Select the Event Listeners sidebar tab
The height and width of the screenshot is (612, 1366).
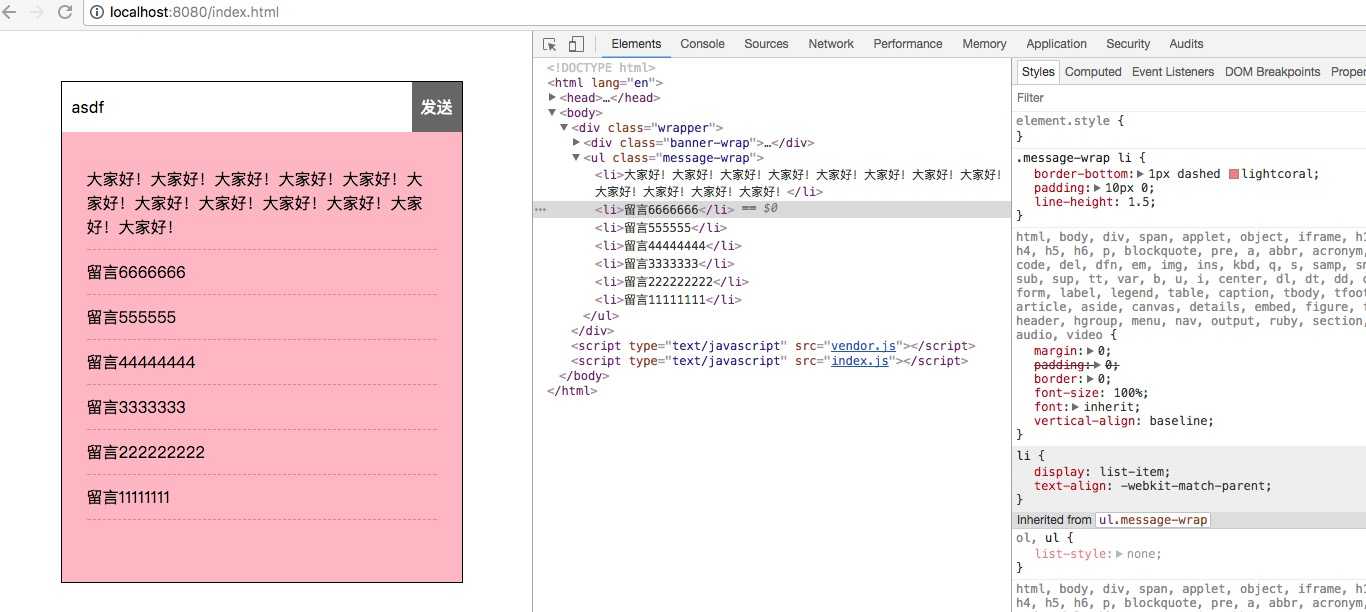pyautogui.click(x=1173, y=72)
